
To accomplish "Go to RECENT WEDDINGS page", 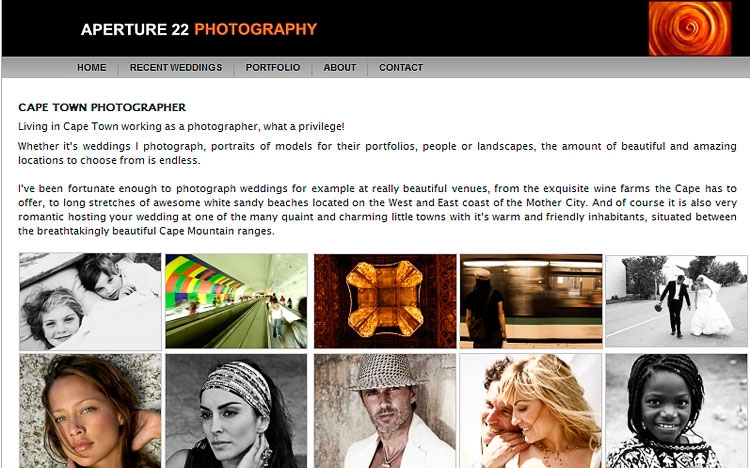I will (176, 67).
